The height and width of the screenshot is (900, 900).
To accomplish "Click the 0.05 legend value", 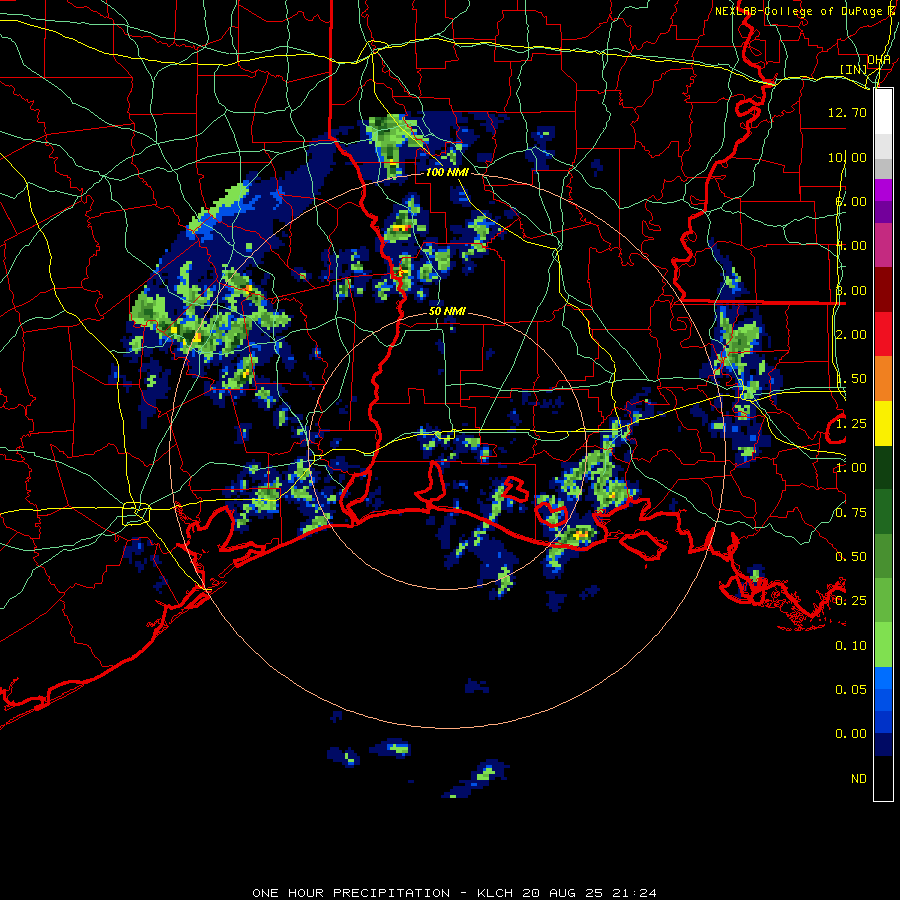I will [x=851, y=690].
